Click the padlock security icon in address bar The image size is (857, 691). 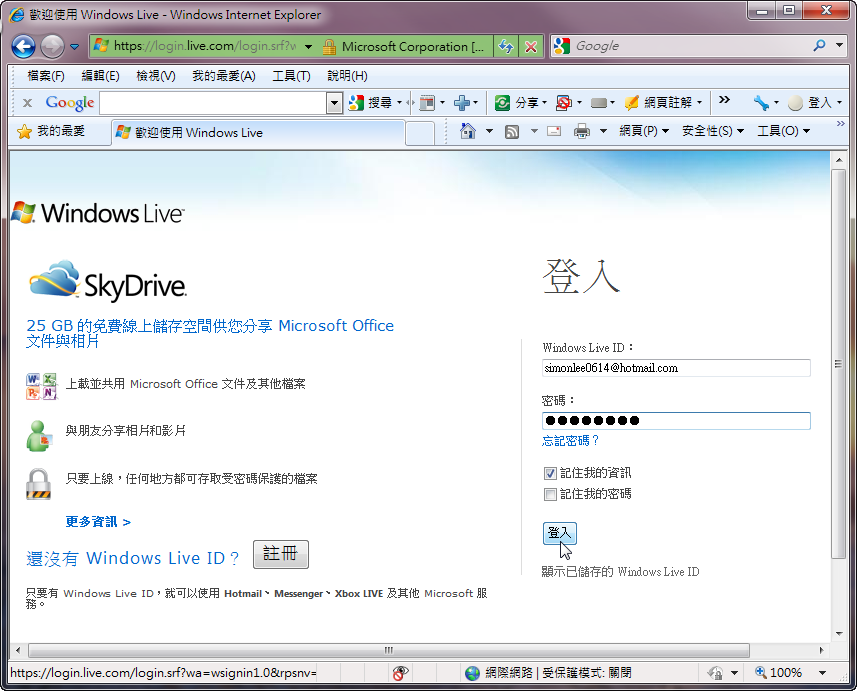(329, 46)
